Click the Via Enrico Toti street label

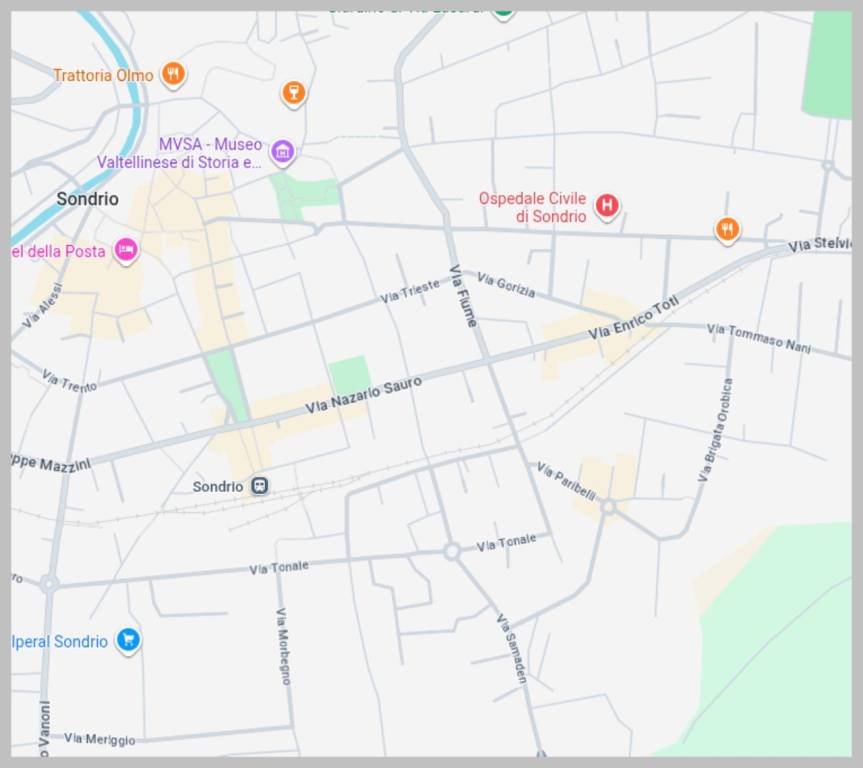click(x=633, y=318)
